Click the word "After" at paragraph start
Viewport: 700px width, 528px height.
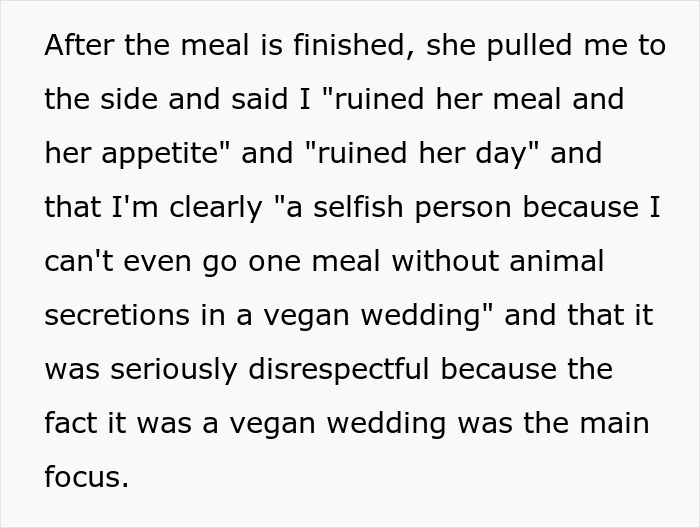point(78,46)
